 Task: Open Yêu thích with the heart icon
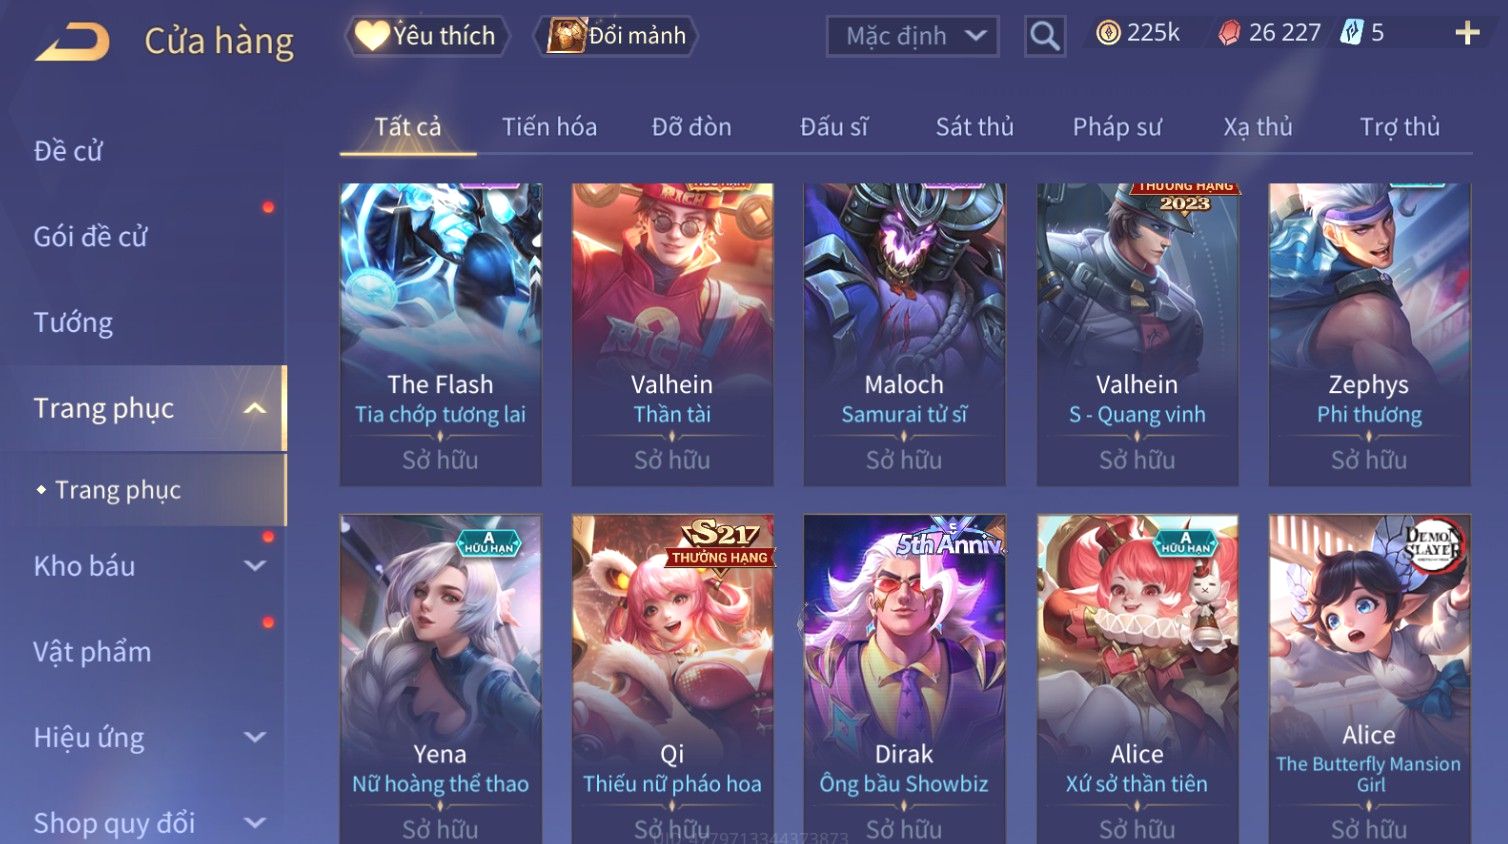pos(372,36)
